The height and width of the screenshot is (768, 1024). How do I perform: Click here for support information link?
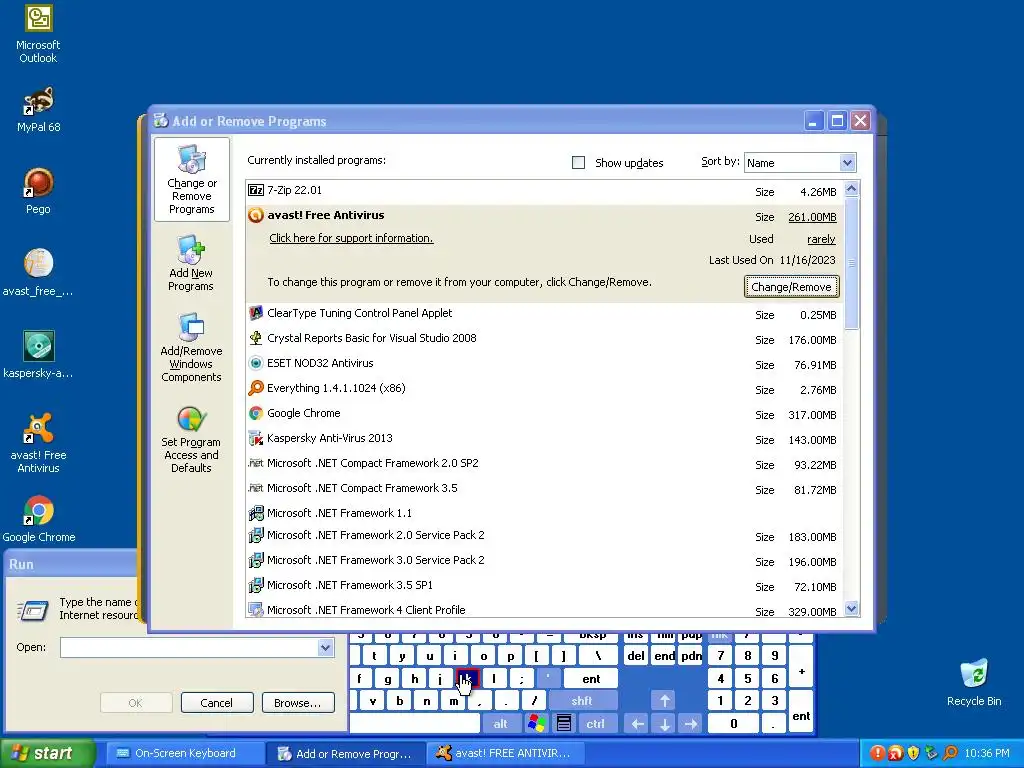[351, 238]
